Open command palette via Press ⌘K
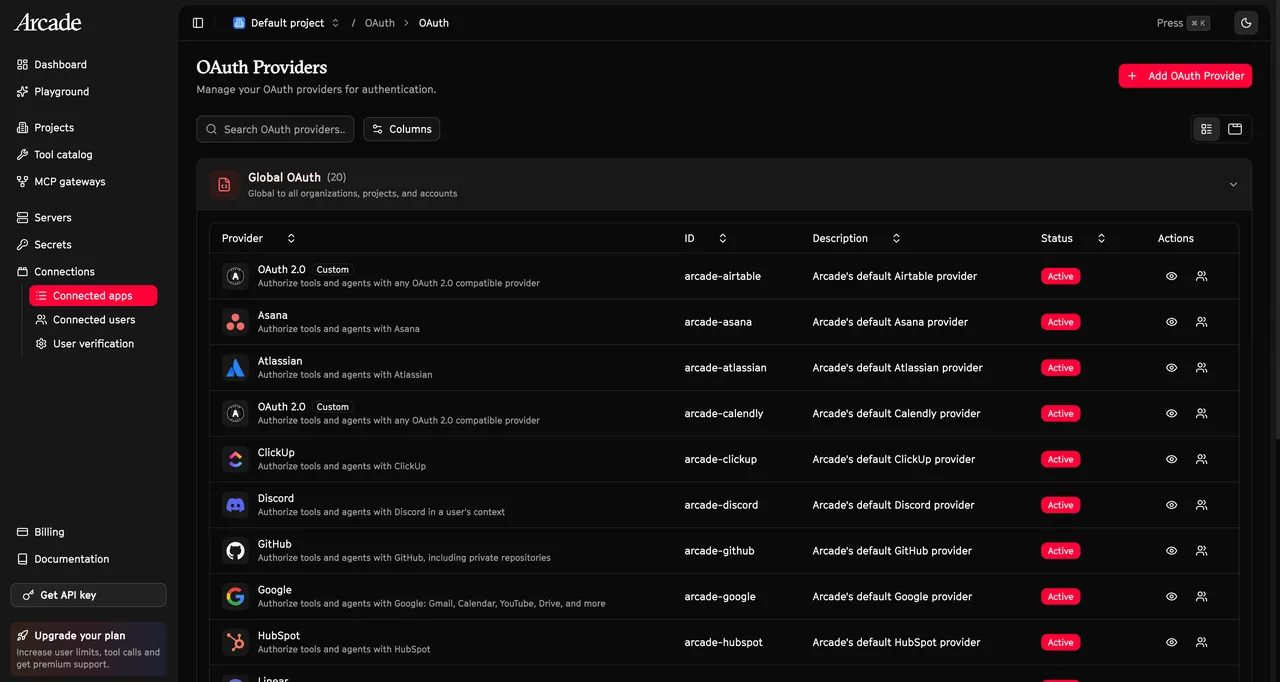 click(x=1183, y=23)
